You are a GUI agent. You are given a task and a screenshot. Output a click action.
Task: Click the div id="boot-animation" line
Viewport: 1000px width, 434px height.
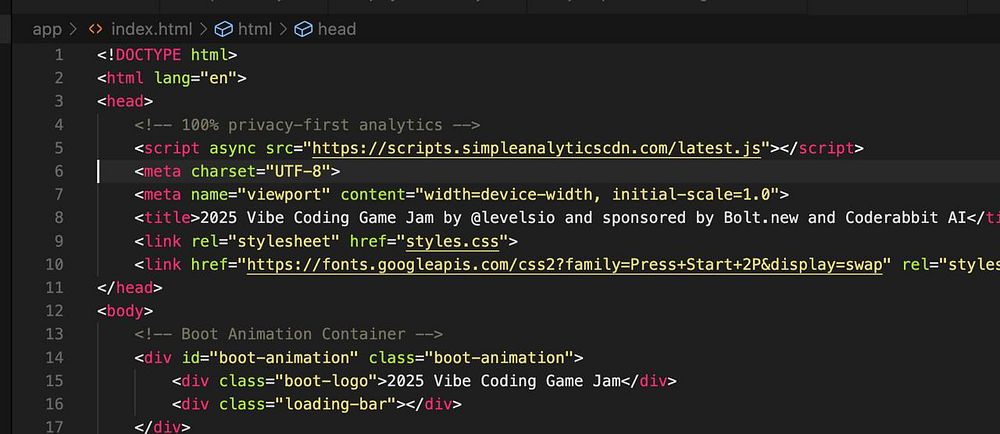(359, 358)
